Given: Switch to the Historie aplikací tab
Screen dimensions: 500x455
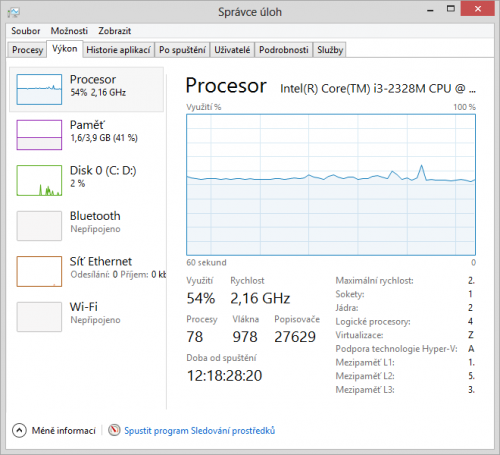Looking at the screenshot, I should [118, 50].
